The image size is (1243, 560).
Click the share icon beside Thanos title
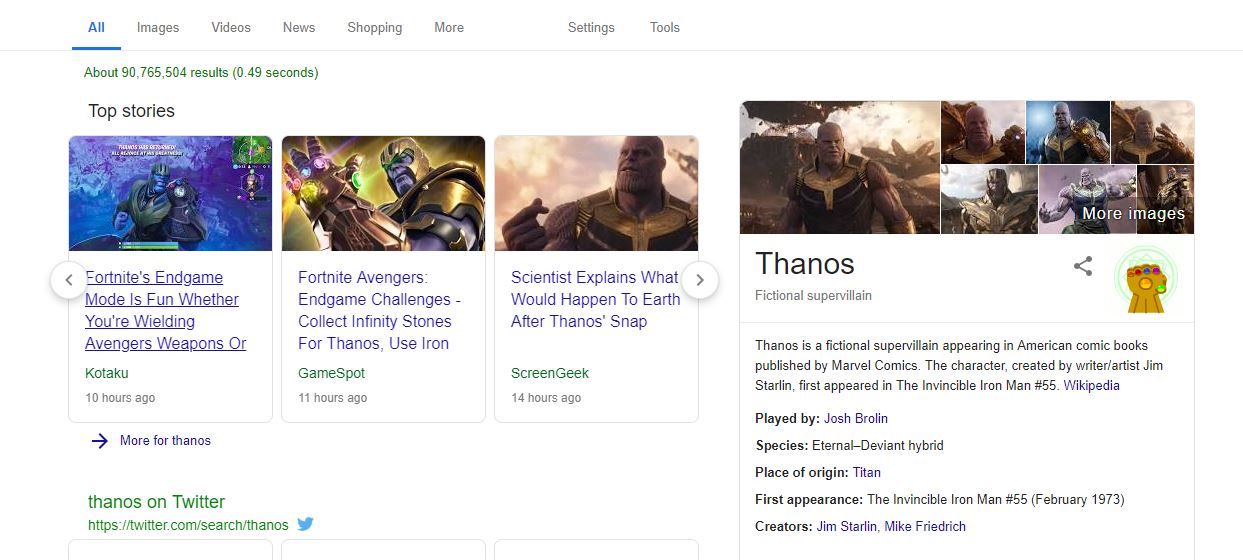(1083, 266)
